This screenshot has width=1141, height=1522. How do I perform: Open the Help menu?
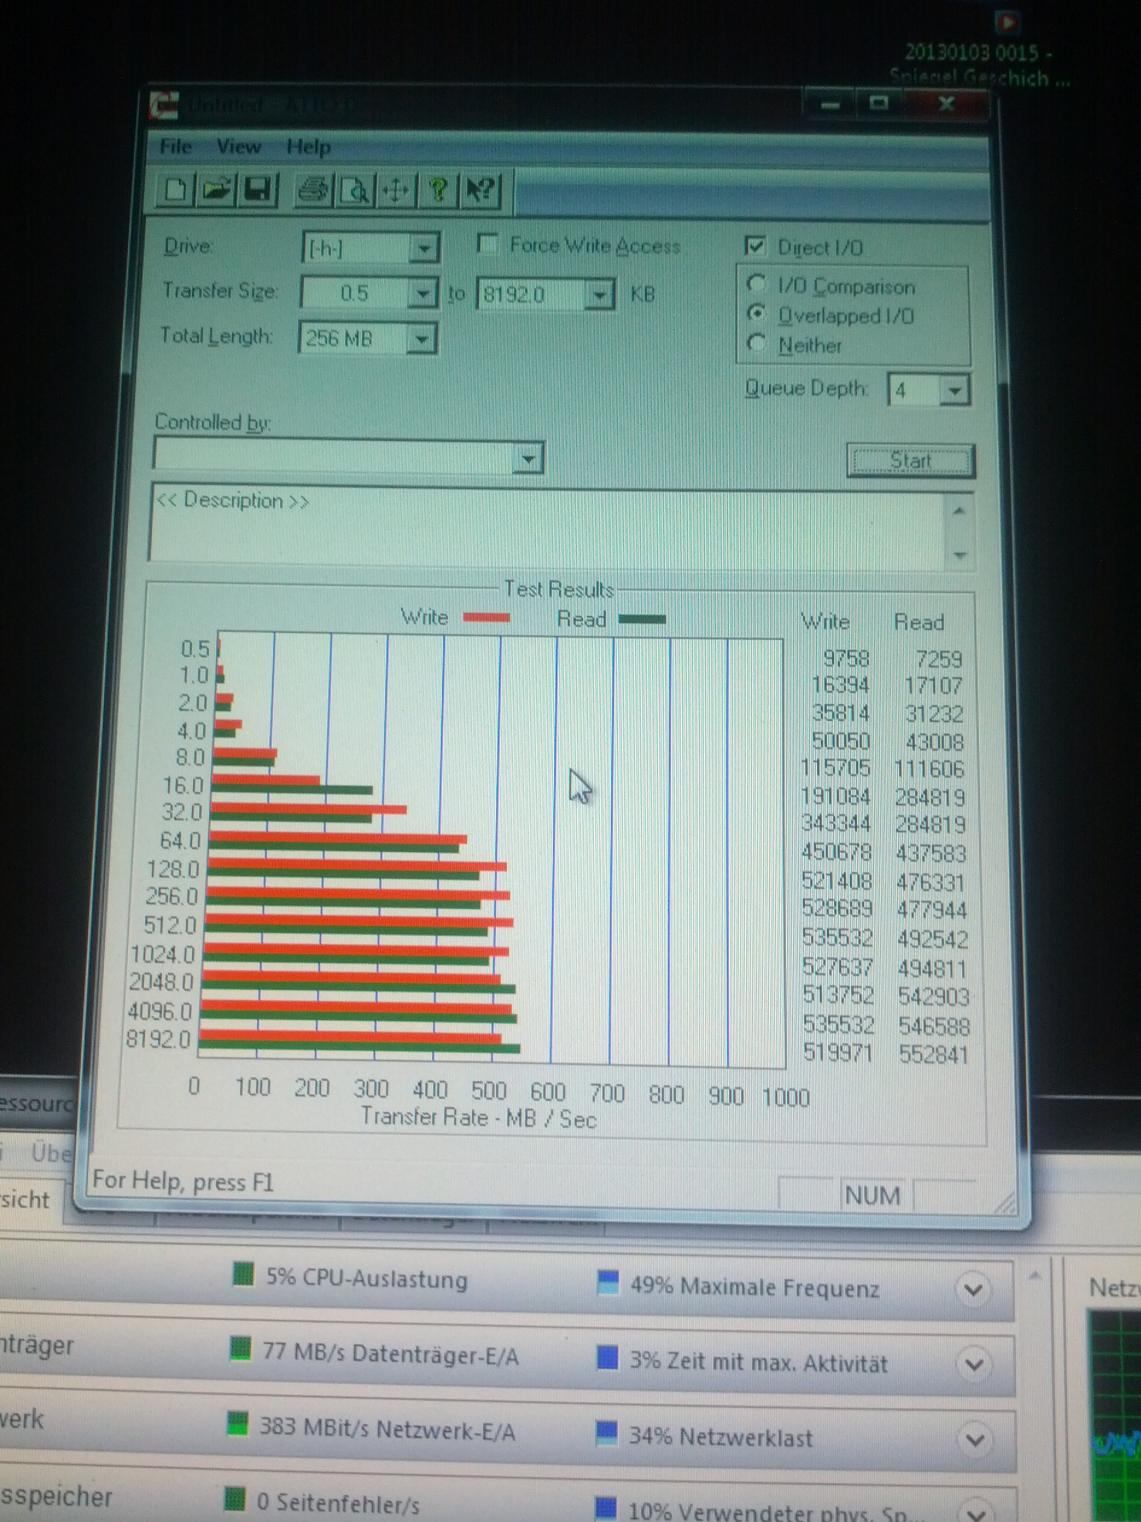(x=308, y=147)
